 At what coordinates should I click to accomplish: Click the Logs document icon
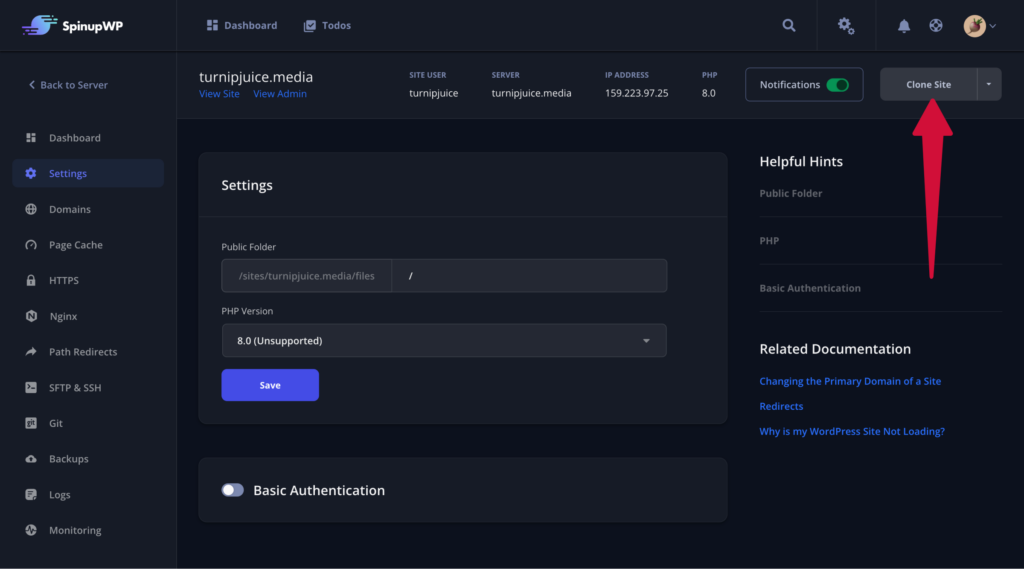pos(31,495)
